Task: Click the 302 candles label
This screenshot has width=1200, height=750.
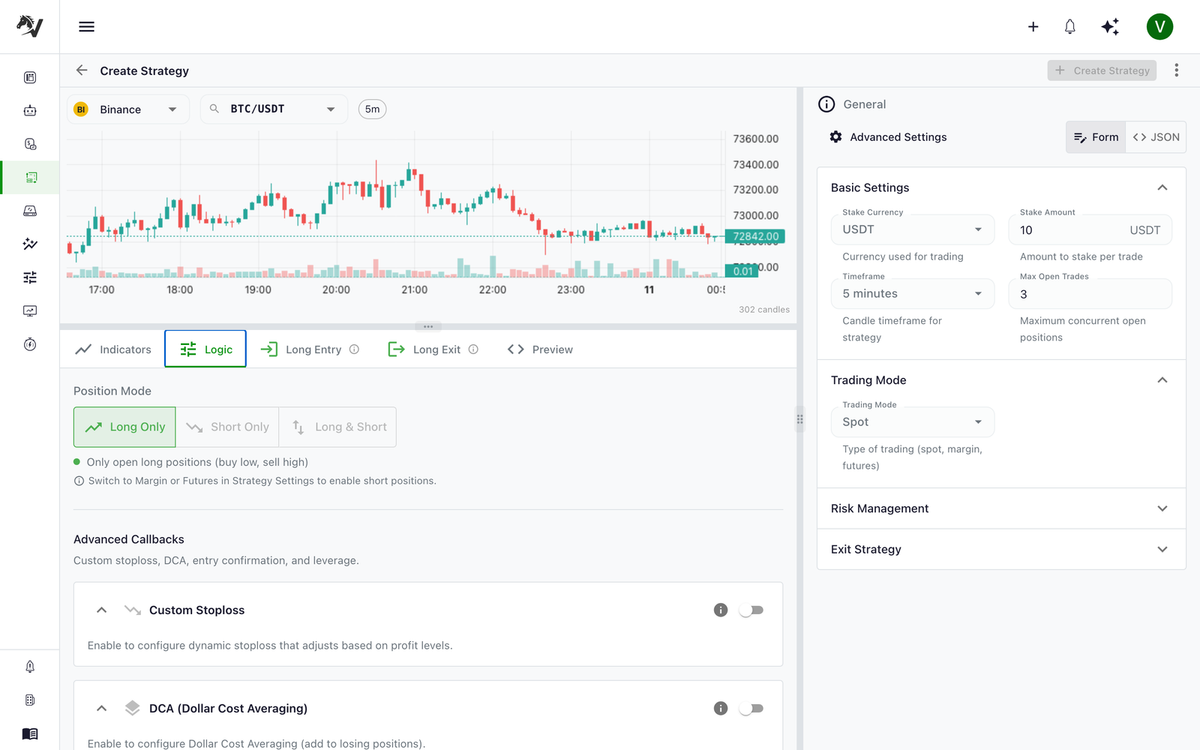Action: click(x=764, y=310)
